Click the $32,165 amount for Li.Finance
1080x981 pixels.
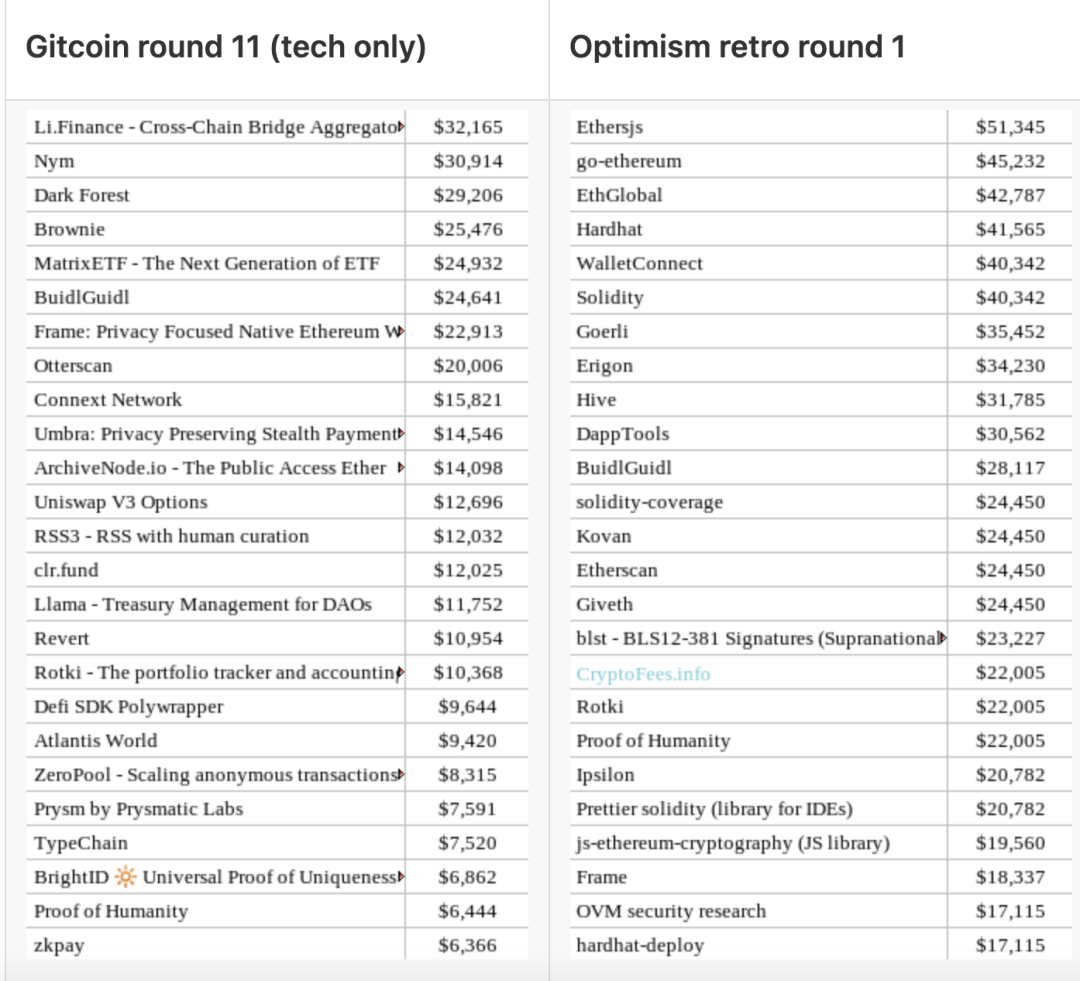[x=467, y=127]
